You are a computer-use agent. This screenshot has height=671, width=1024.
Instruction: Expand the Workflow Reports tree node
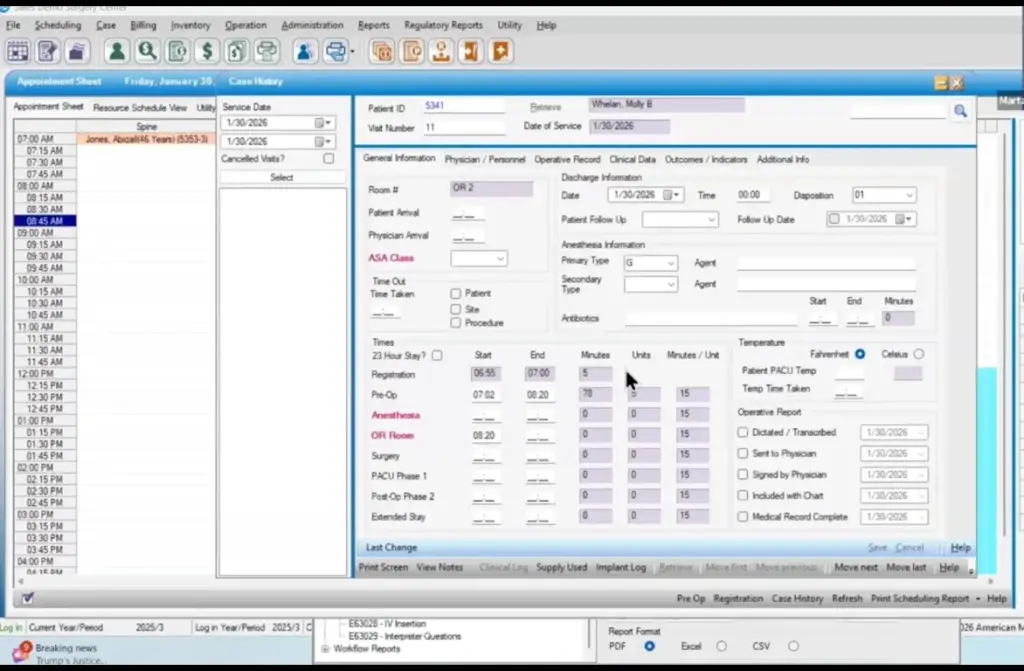point(325,649)
